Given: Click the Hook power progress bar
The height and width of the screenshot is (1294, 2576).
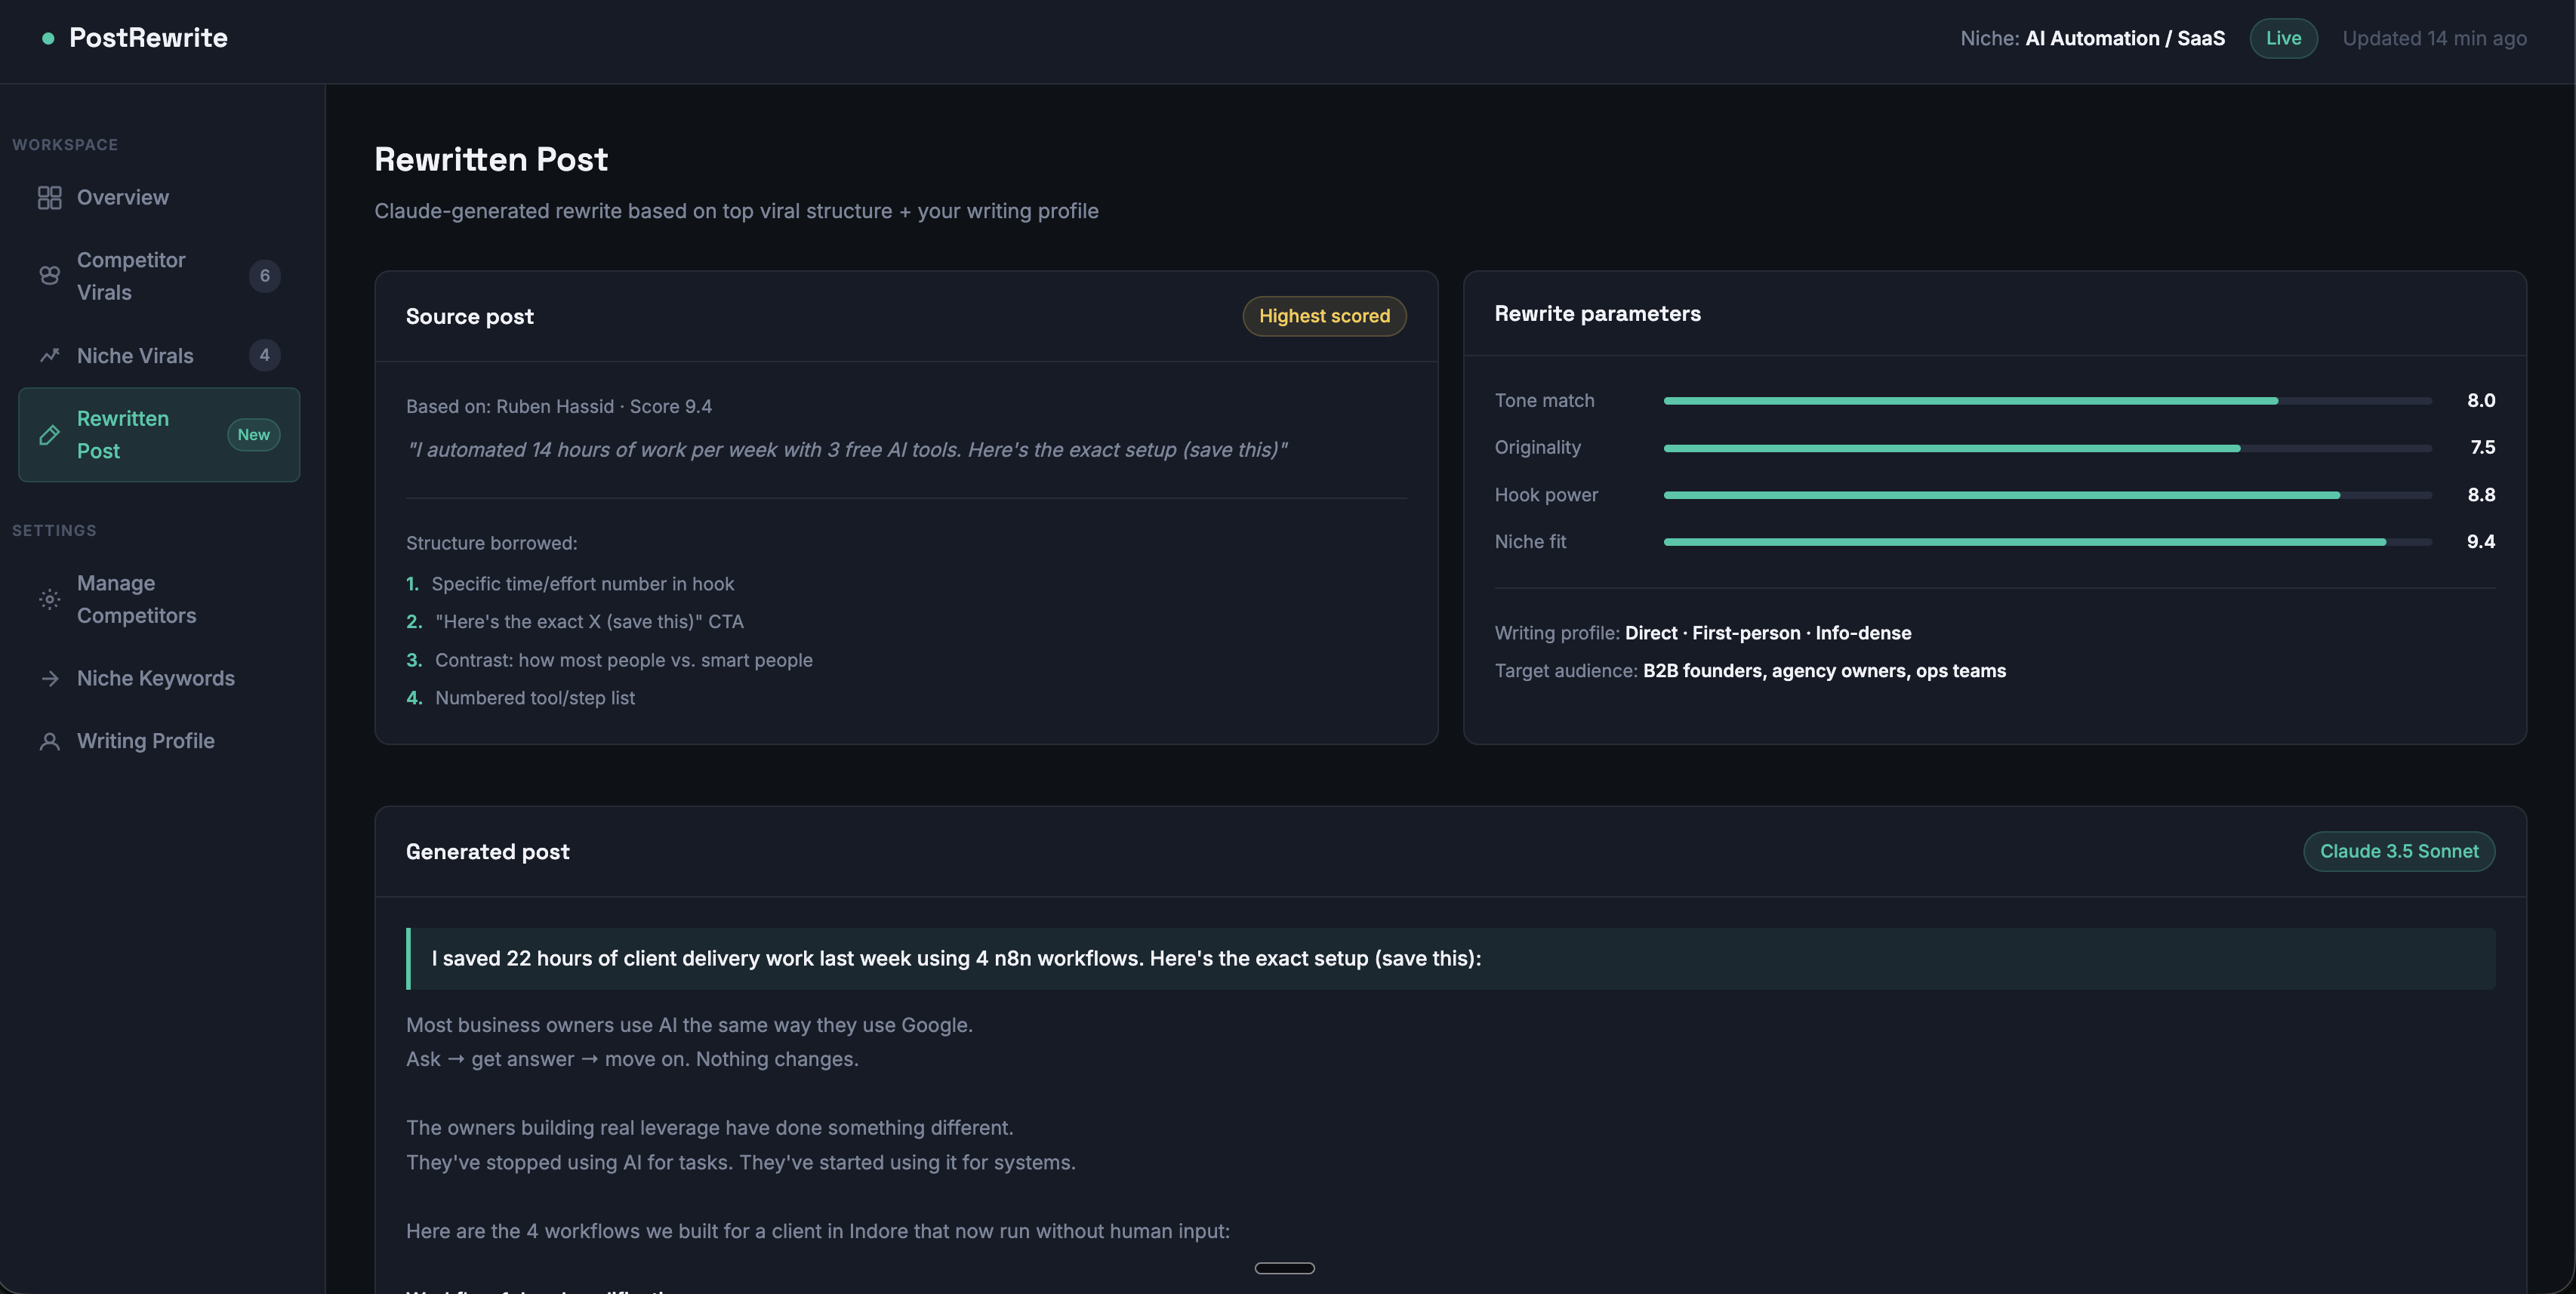Looking at the screenshot, I should pos(2047,495).
